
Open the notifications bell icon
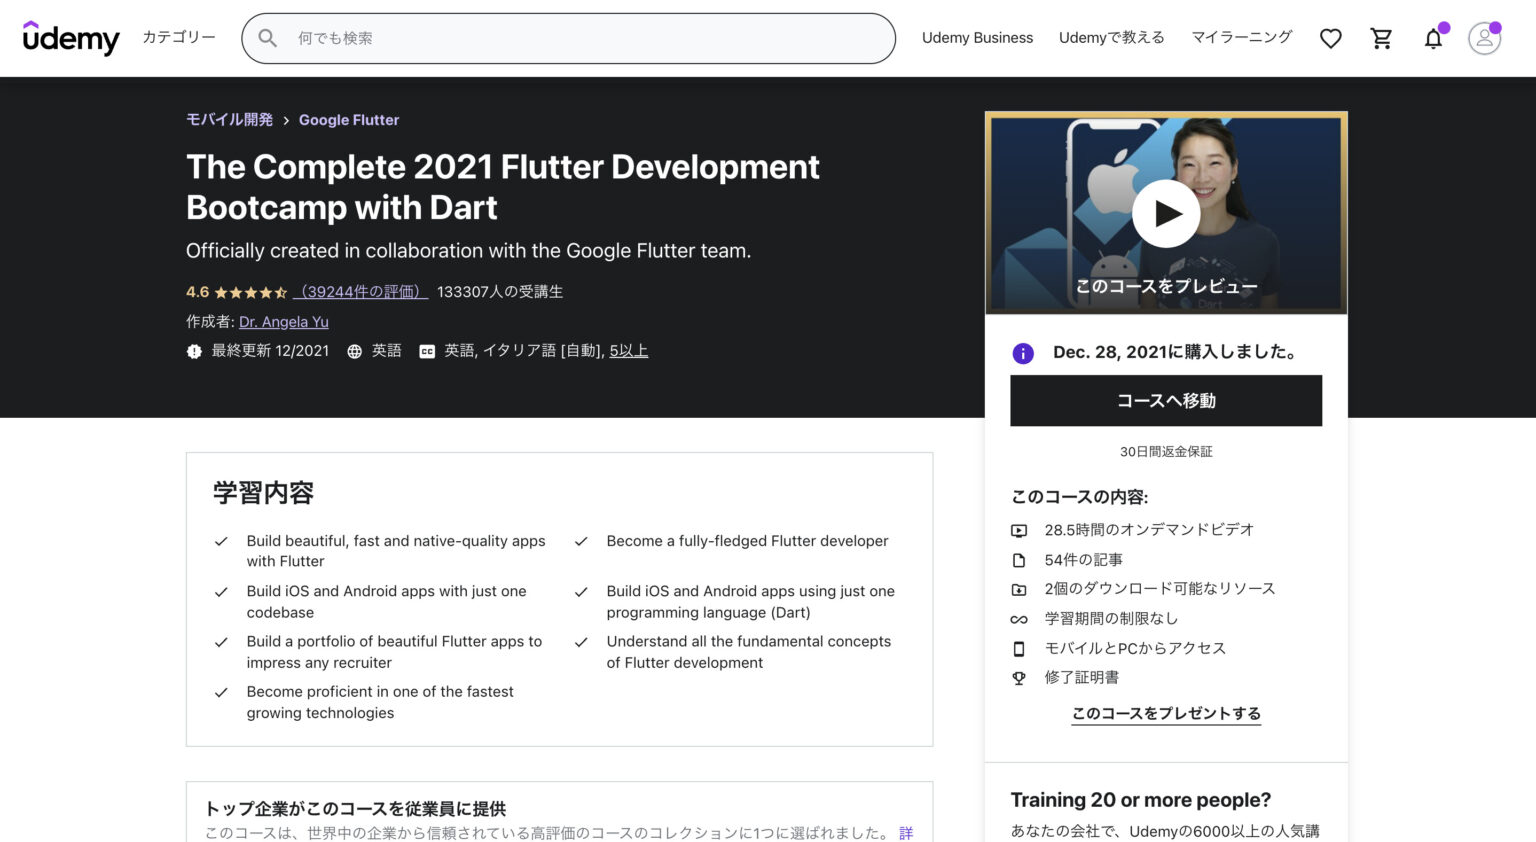pyautogui.click(x=1432, y=38)
